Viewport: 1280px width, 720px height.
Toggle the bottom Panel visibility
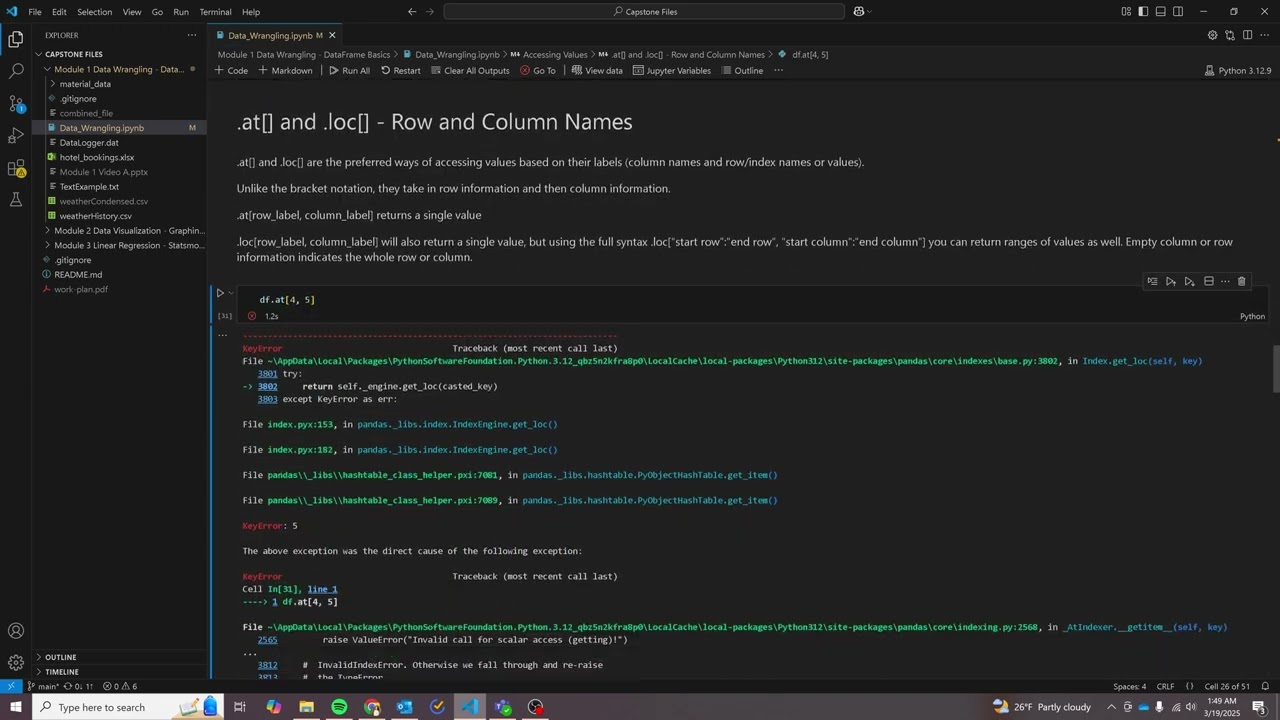point(1161,12)
